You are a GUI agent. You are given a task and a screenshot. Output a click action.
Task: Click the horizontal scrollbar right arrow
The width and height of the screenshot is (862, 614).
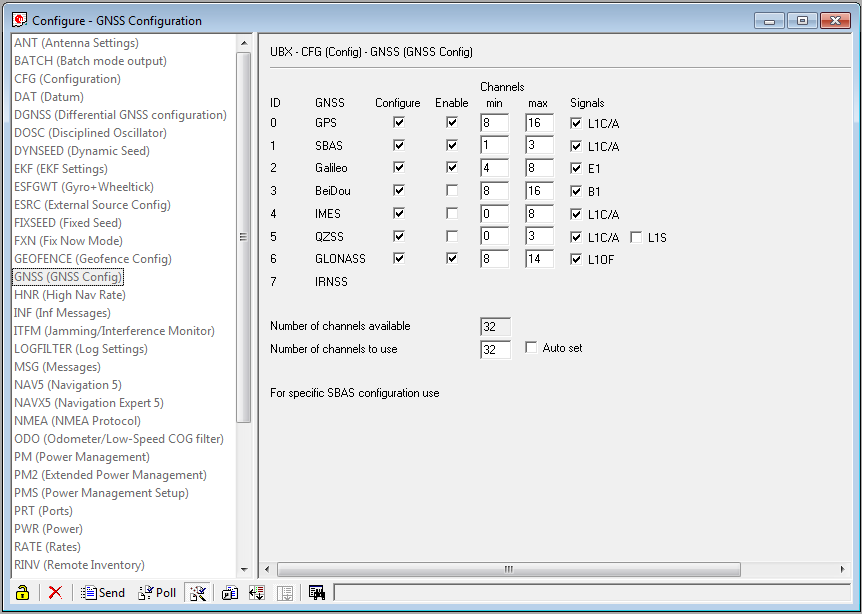pyautogui.click(x=842, y=569)
